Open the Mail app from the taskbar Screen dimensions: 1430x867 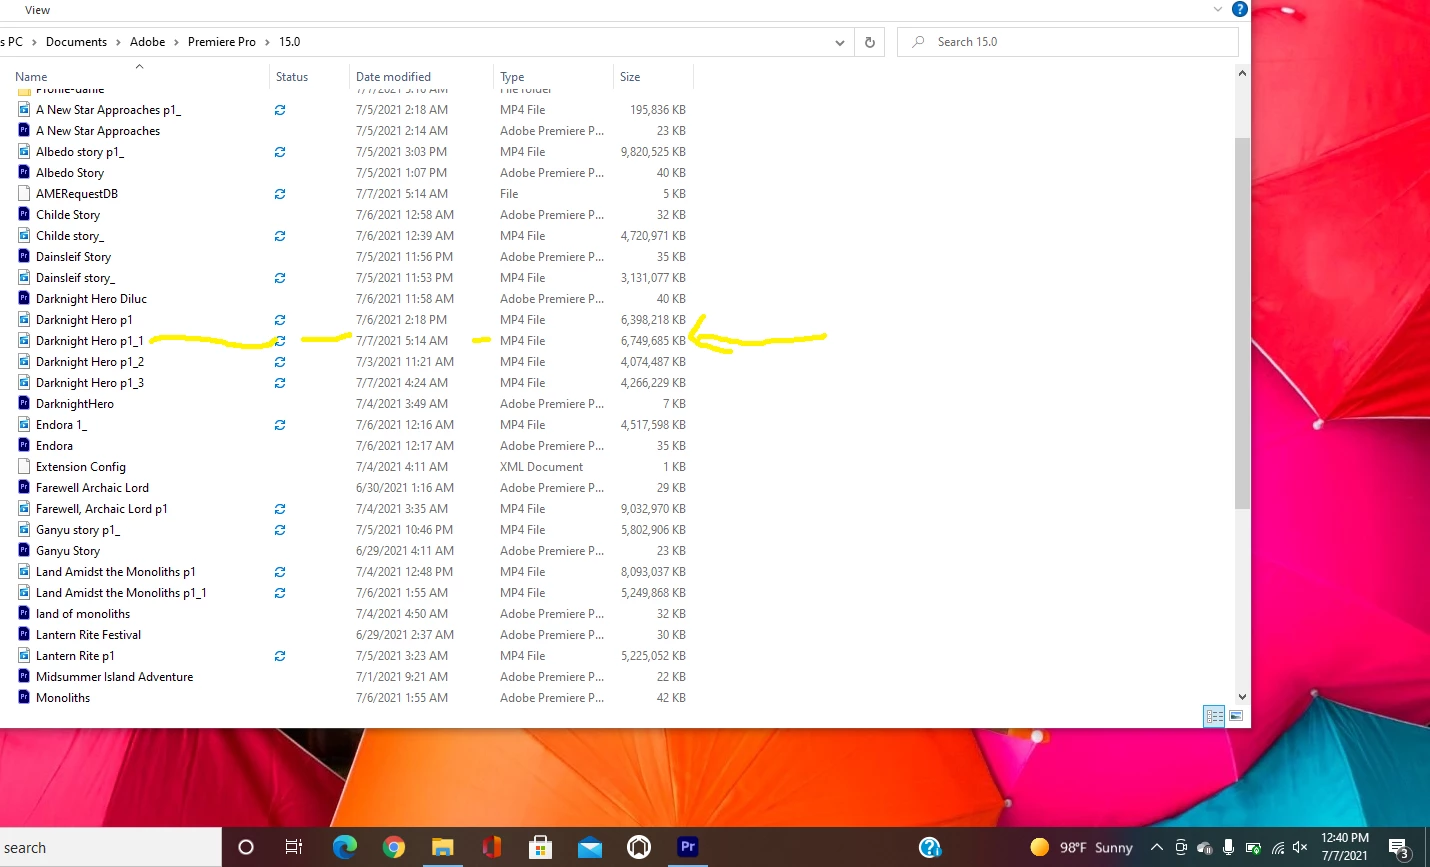(x=590, y=848)
